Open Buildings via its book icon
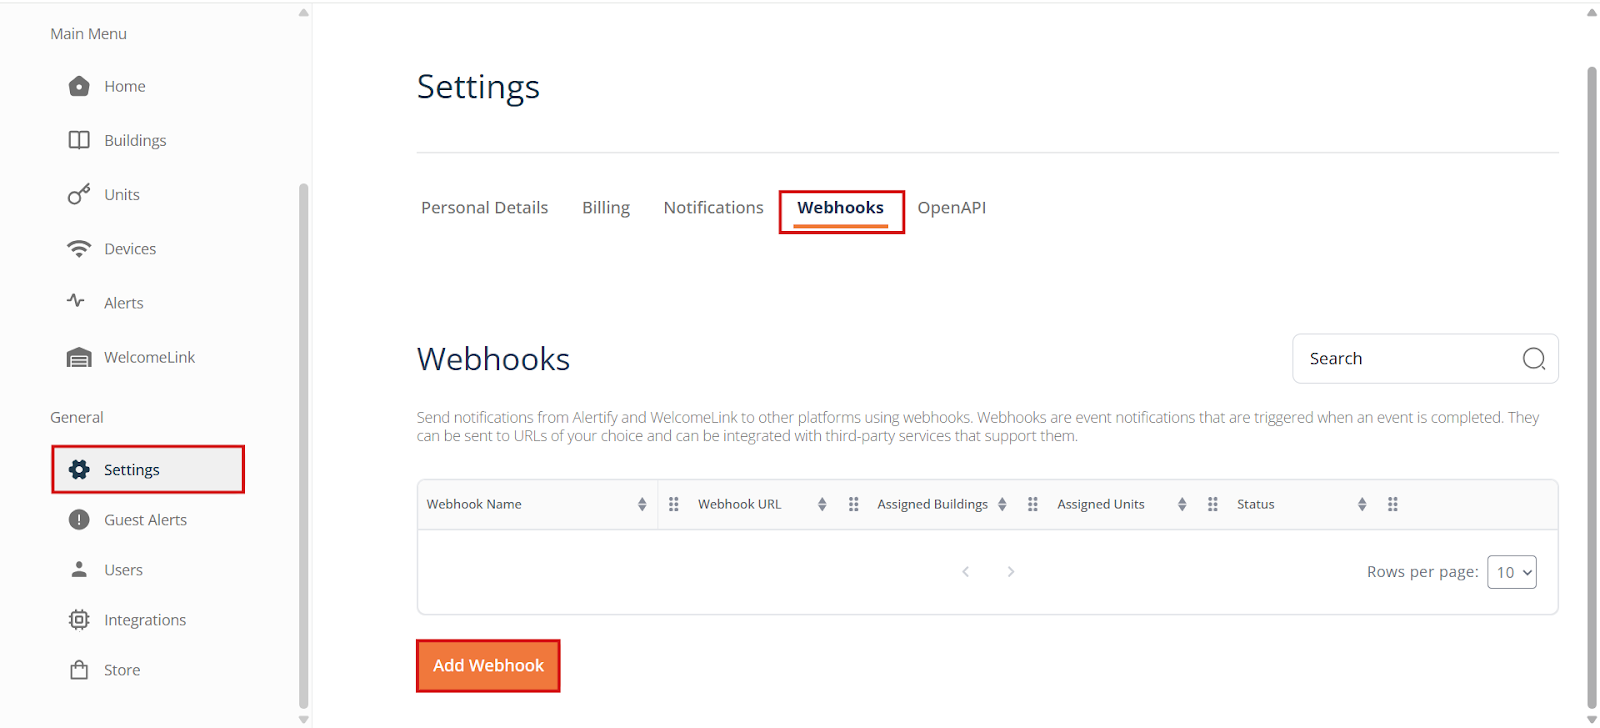Viewport: 1600px width, 728px height. (x=79, y=140)
